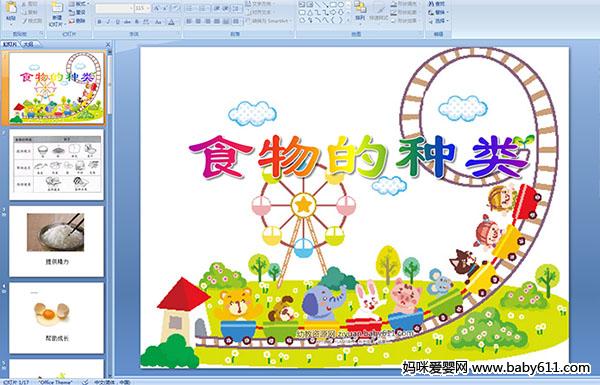Viewport: 600px width, 385px height.
Task: Apply center text alignment
Action: click(x=198, y=21)
